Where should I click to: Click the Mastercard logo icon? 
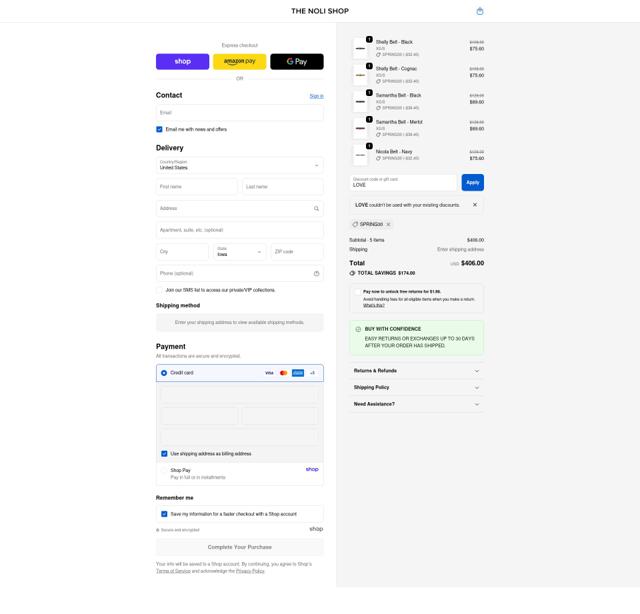coord(283,373)
